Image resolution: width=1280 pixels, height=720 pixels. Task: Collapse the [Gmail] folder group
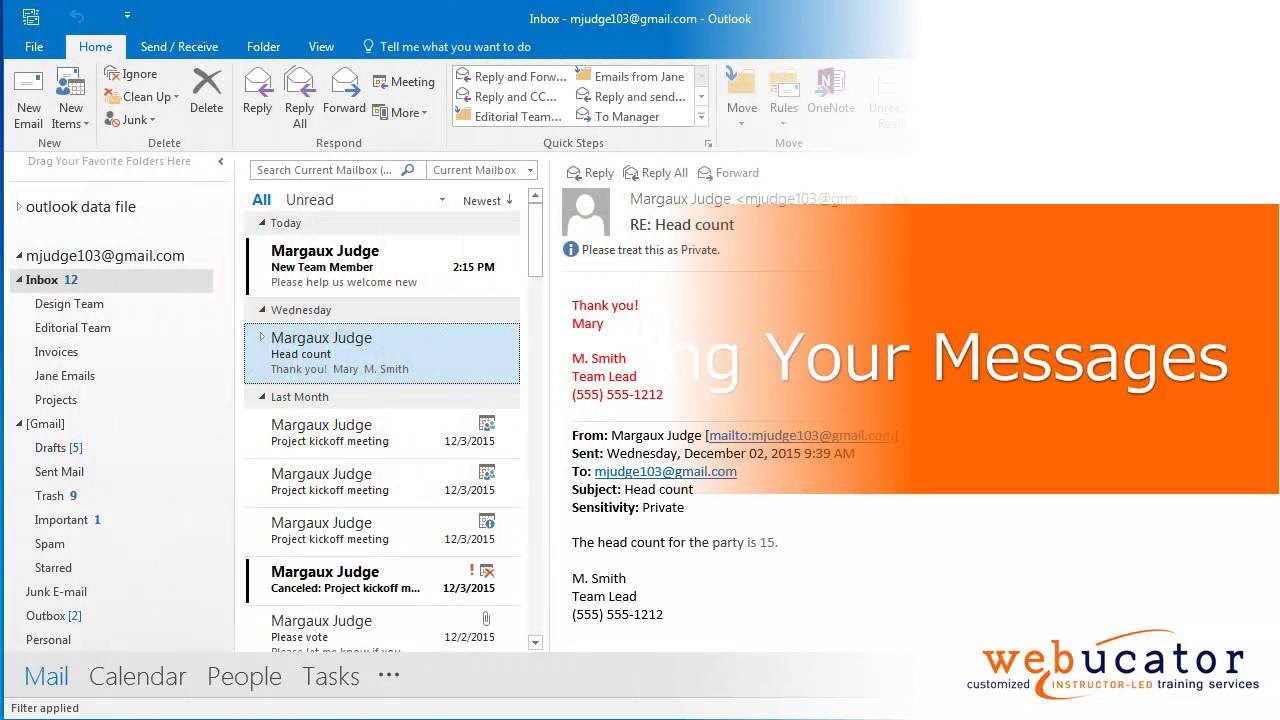[19, 424]
